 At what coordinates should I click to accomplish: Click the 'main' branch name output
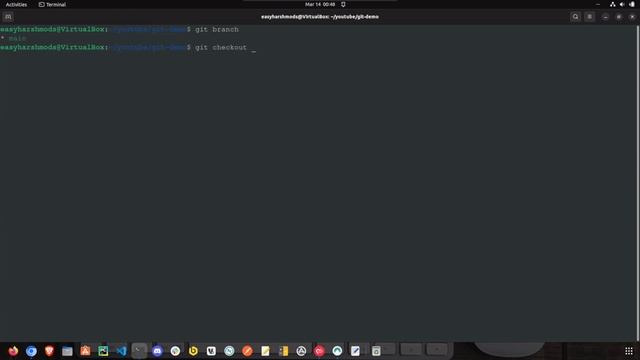click(x=17, y=38)
